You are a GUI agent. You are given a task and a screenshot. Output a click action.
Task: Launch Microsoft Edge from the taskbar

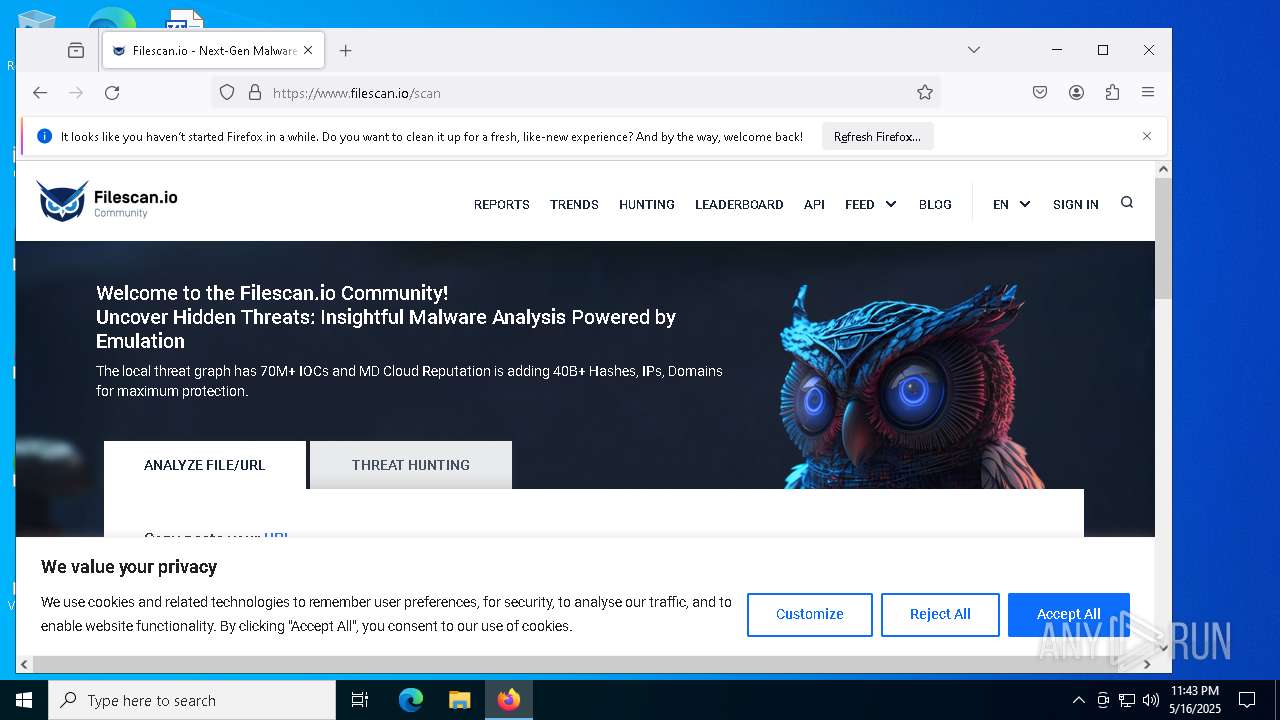click(x=411, y=700)
